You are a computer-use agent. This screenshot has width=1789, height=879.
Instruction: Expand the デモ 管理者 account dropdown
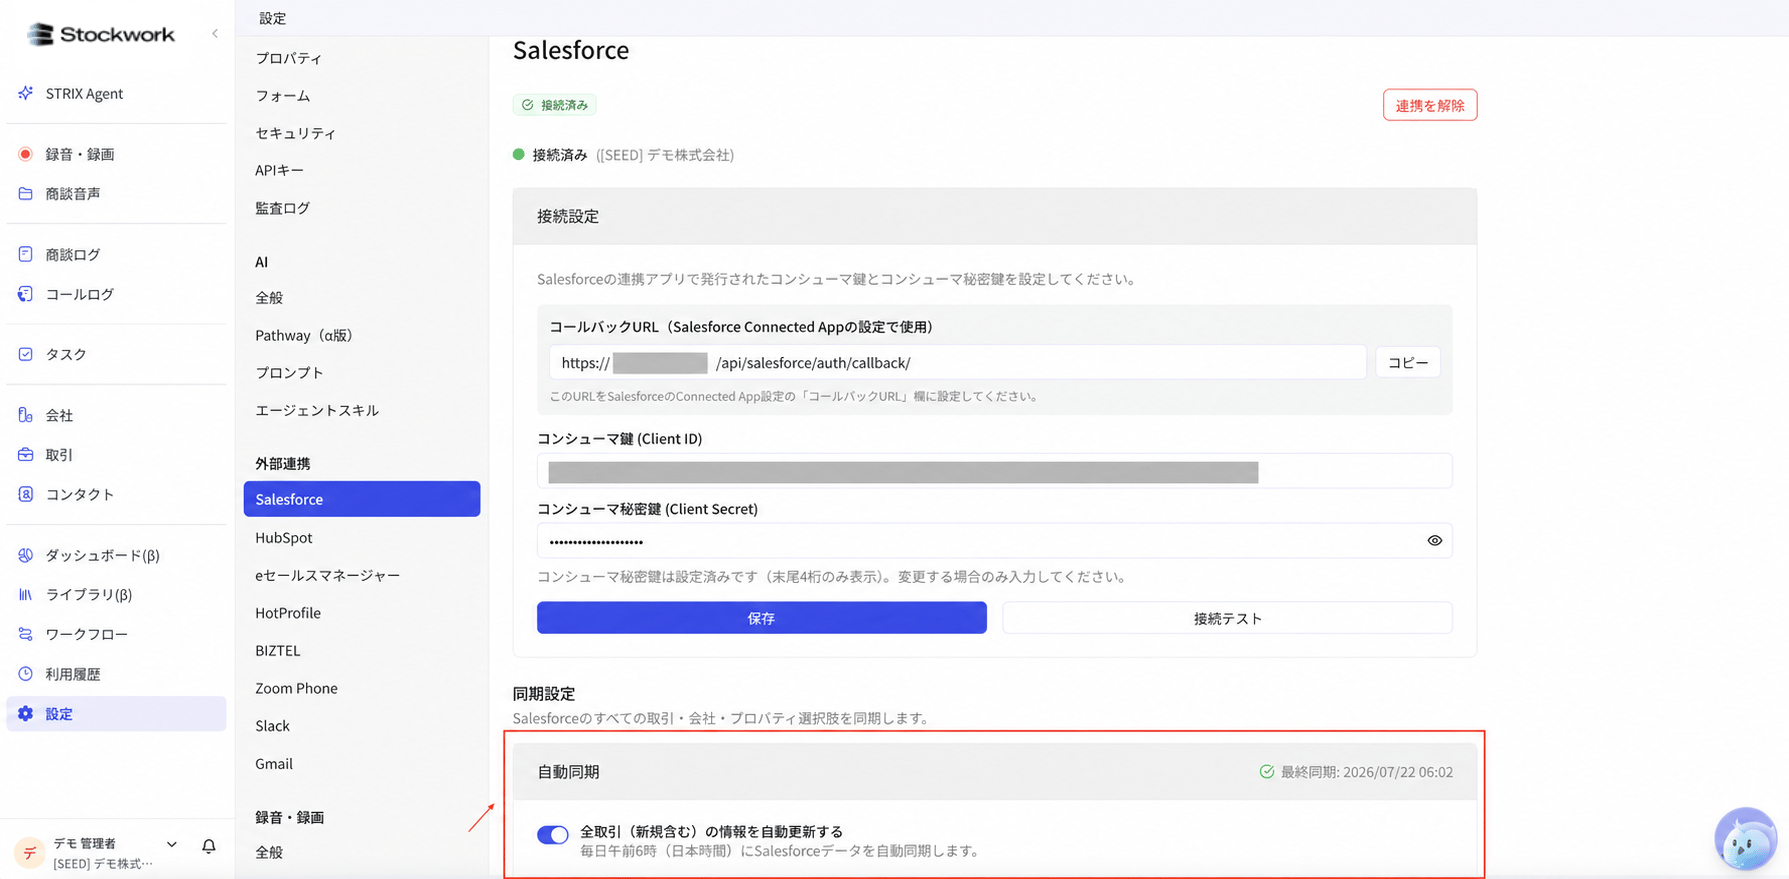pos(172,845)
